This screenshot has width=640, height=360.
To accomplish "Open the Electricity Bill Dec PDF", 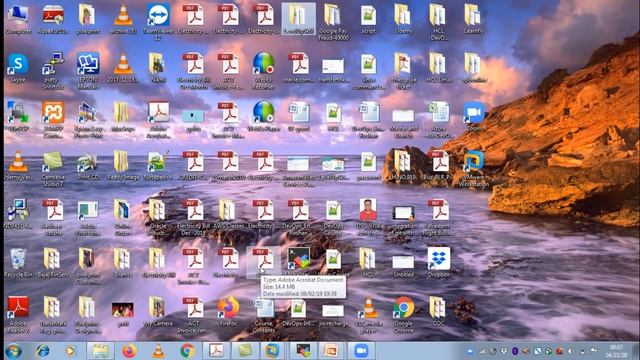I will tap(193, 218).
